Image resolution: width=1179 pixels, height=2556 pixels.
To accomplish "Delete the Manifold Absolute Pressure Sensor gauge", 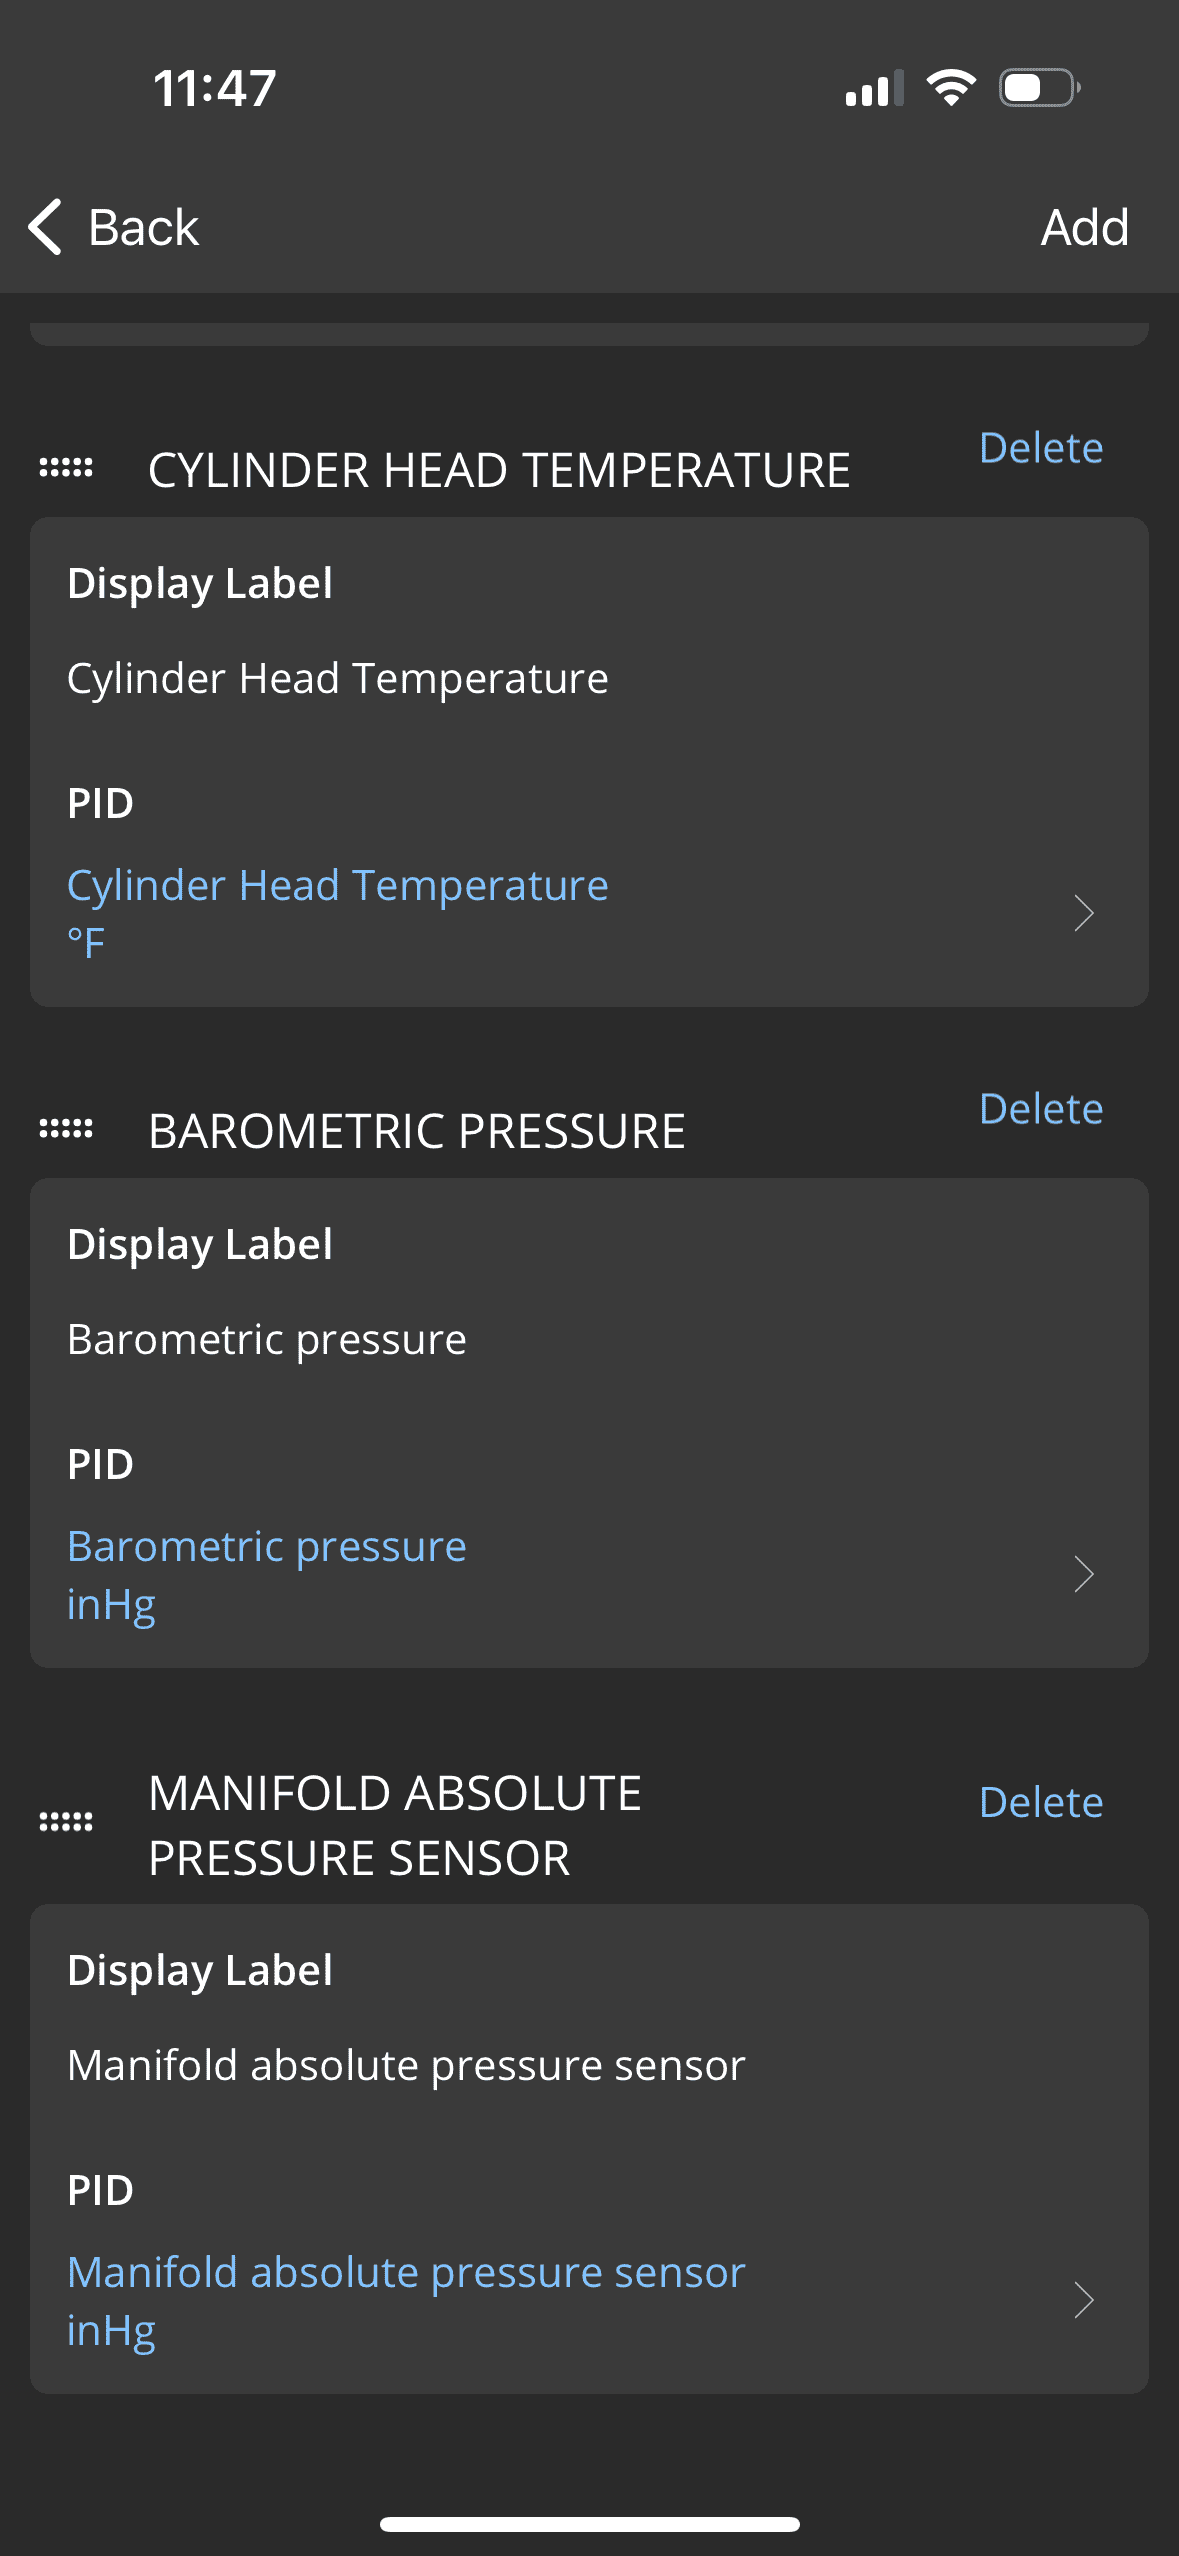I will (x=1040, y=1803).
